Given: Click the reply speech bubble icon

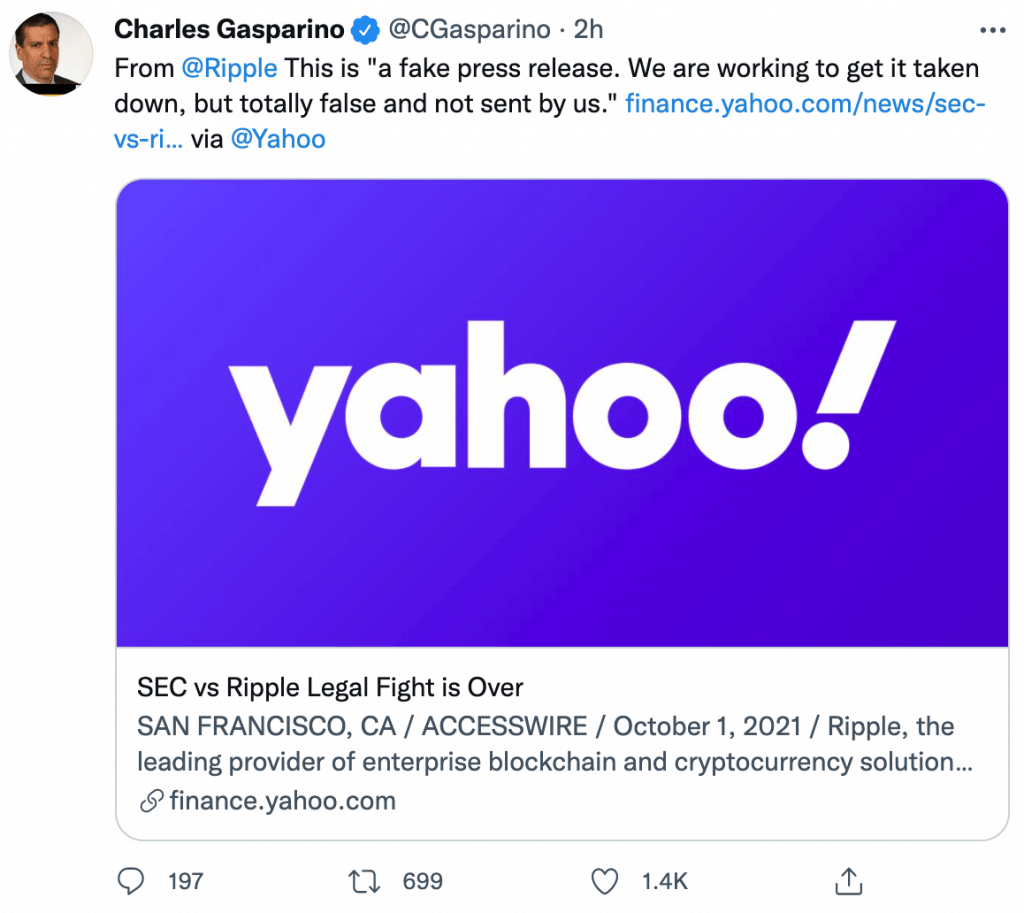Looking at the screenshot, I should click(133, 881).
